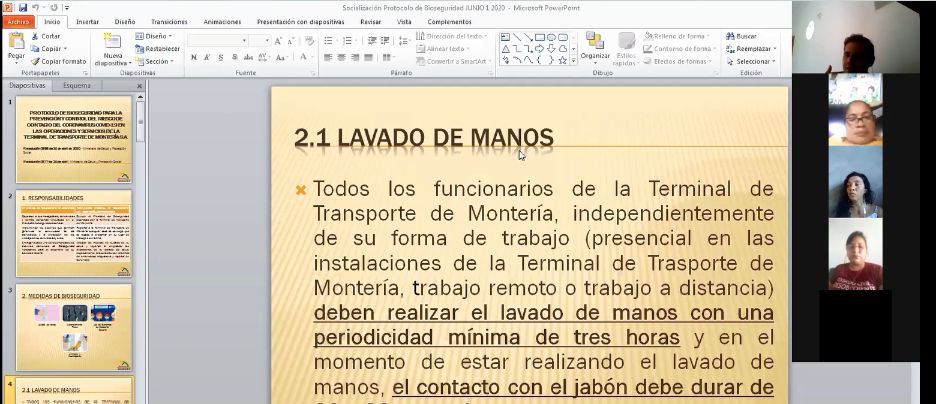Select the rectangle shape in gallery
The width and height of the screenshot is (936, 404).
click(x=540, y=37)
